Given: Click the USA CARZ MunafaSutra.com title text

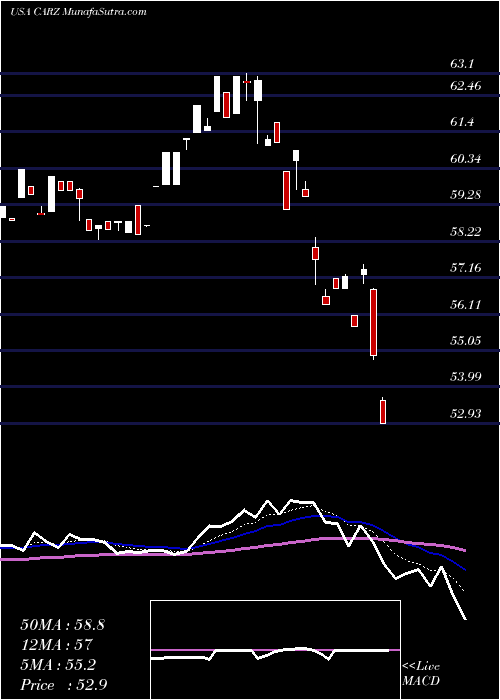Looking at the screenshot, I should point(79,12).
